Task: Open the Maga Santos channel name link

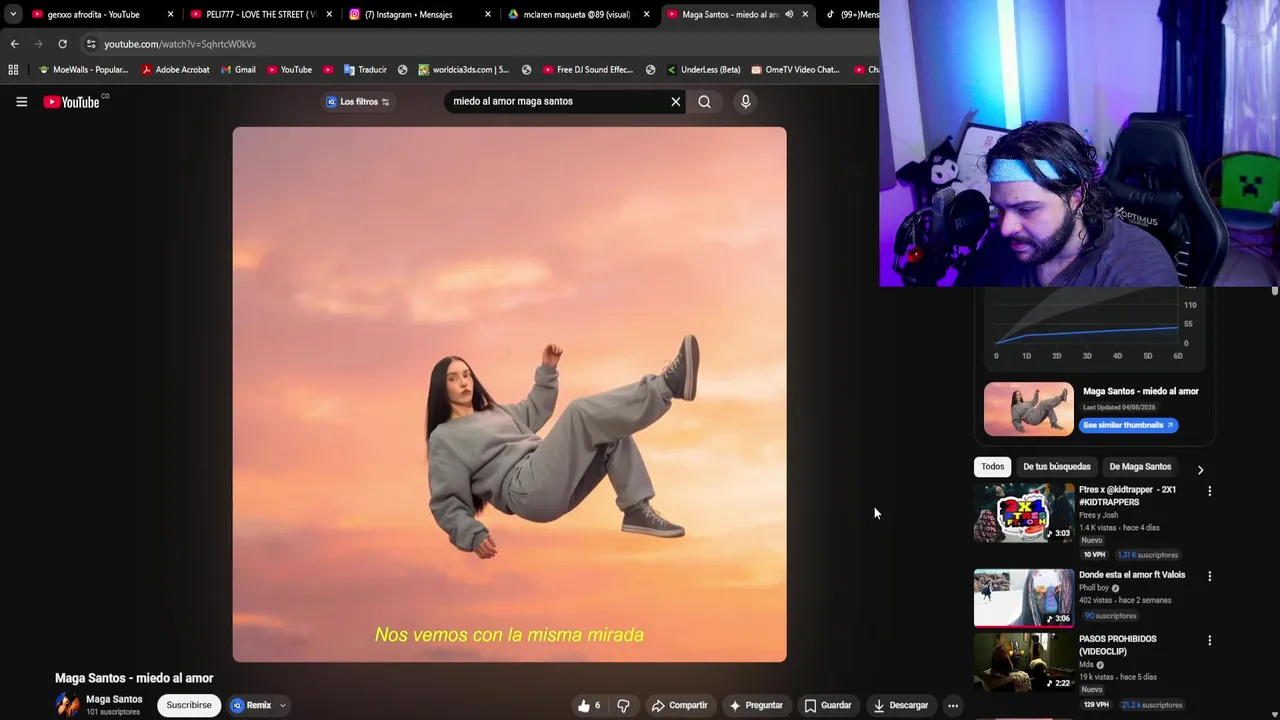Action: [x=114, y=699]
